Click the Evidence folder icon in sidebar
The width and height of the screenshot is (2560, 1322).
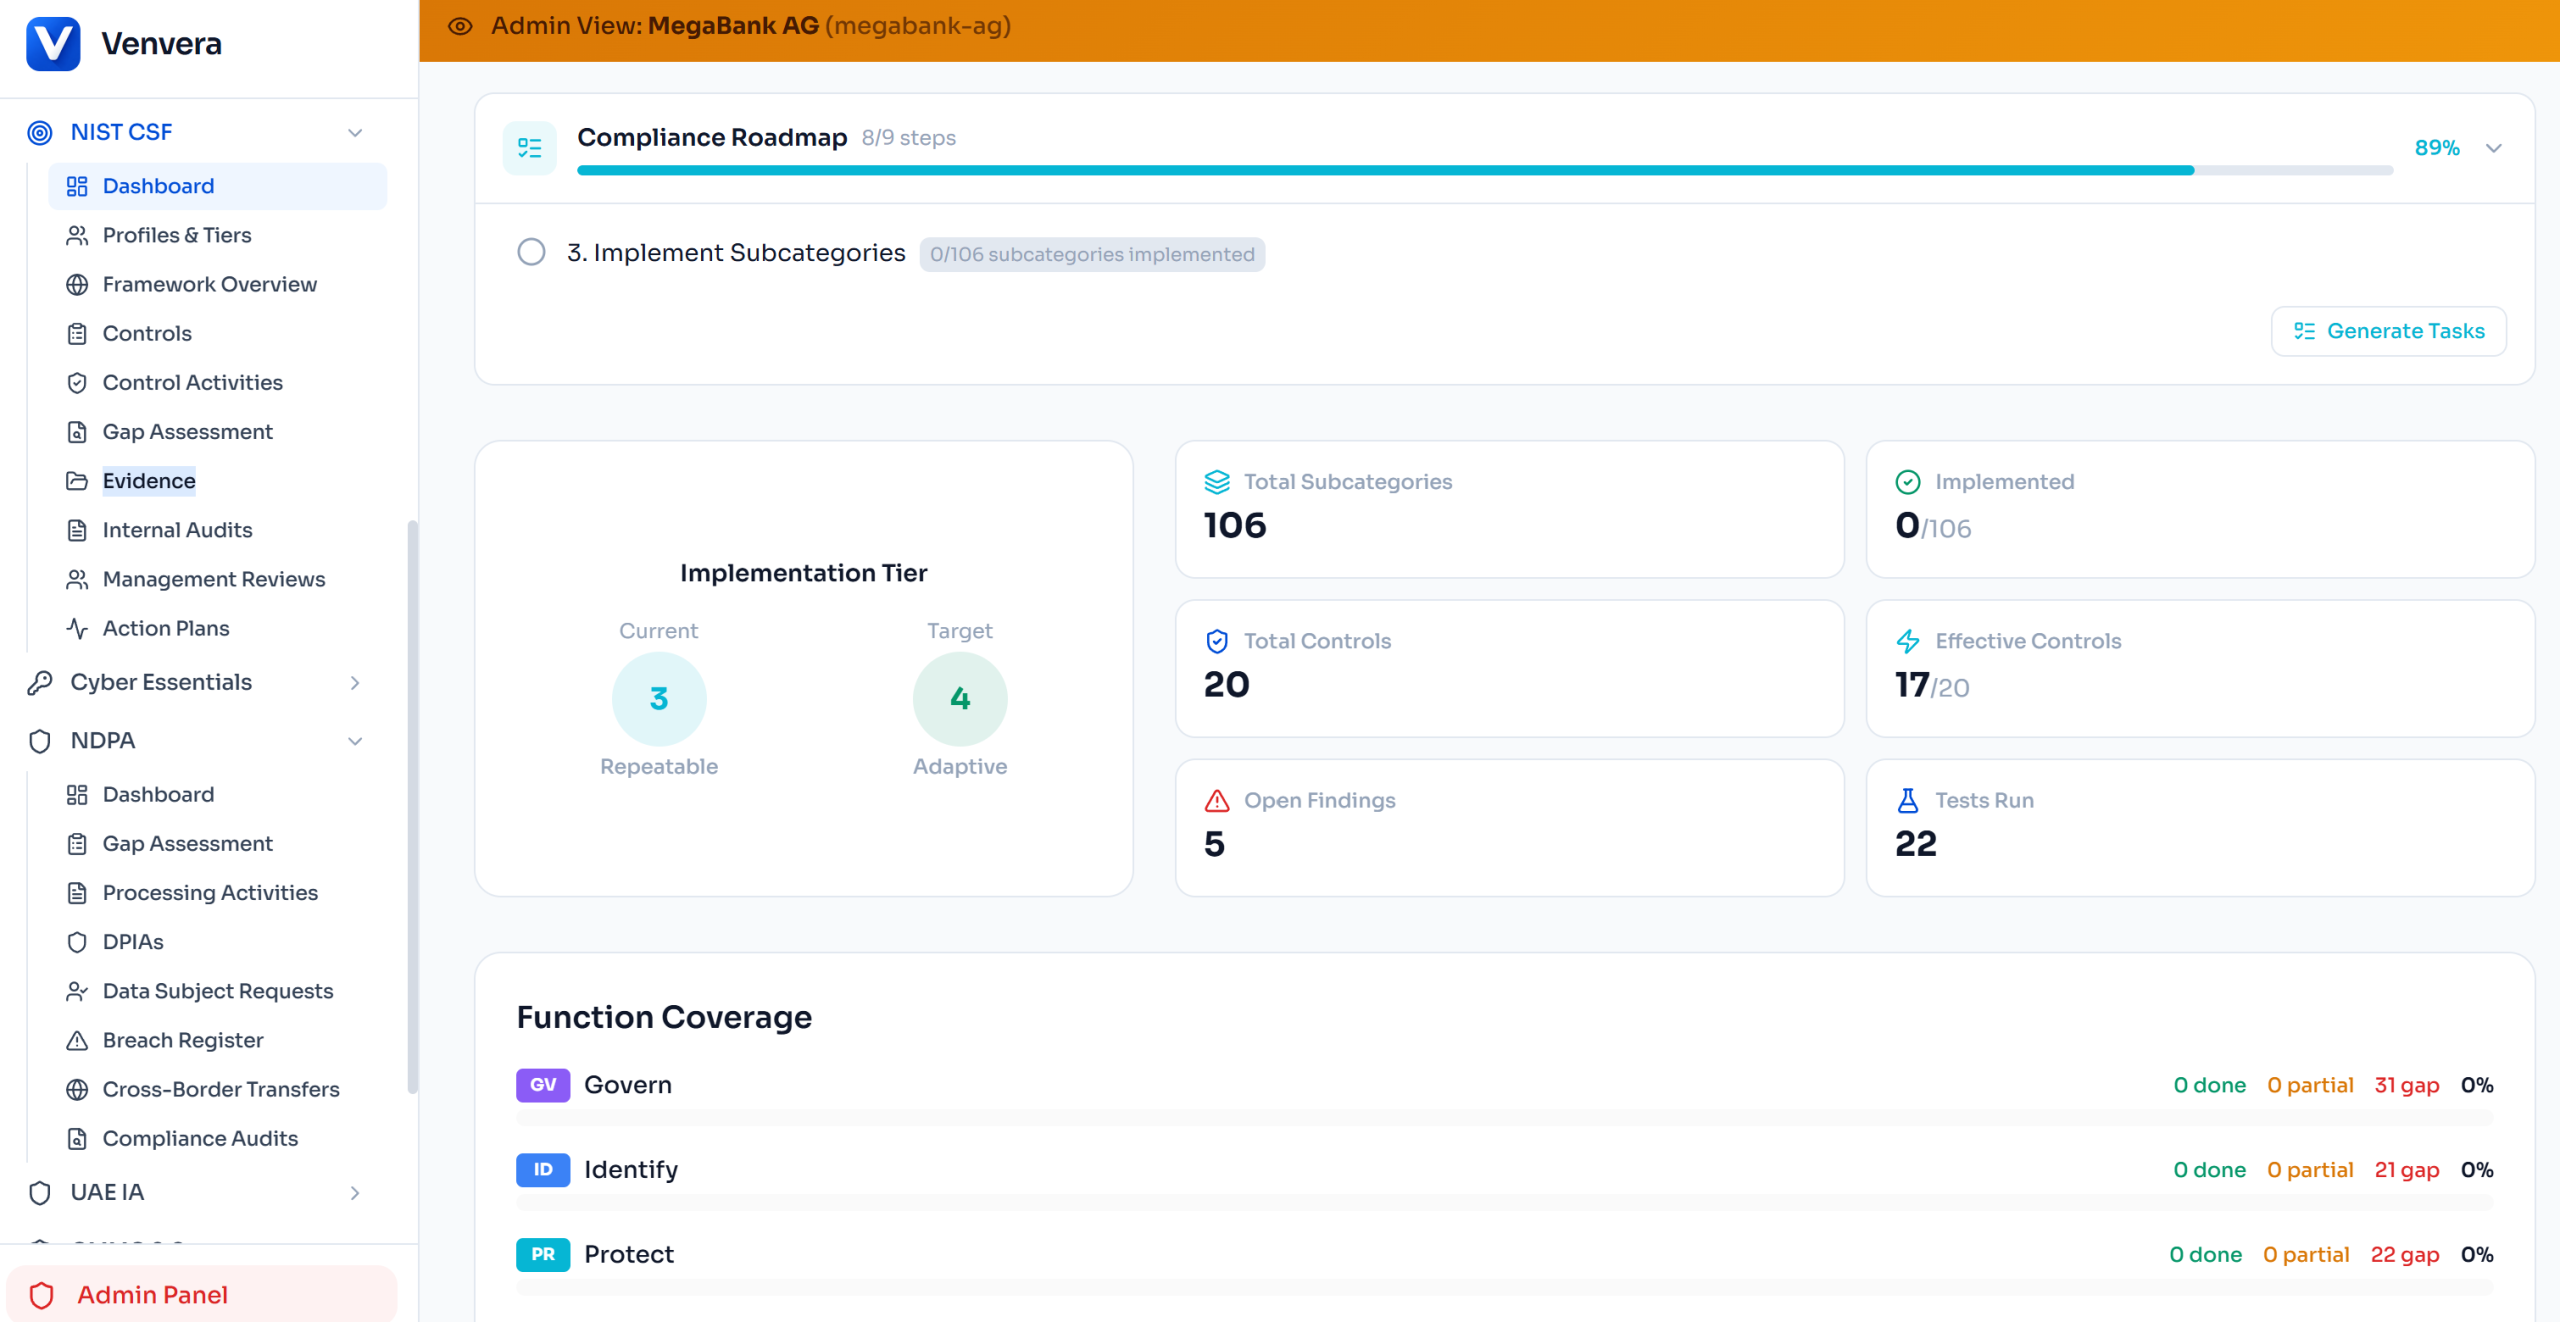click(77, 481)
